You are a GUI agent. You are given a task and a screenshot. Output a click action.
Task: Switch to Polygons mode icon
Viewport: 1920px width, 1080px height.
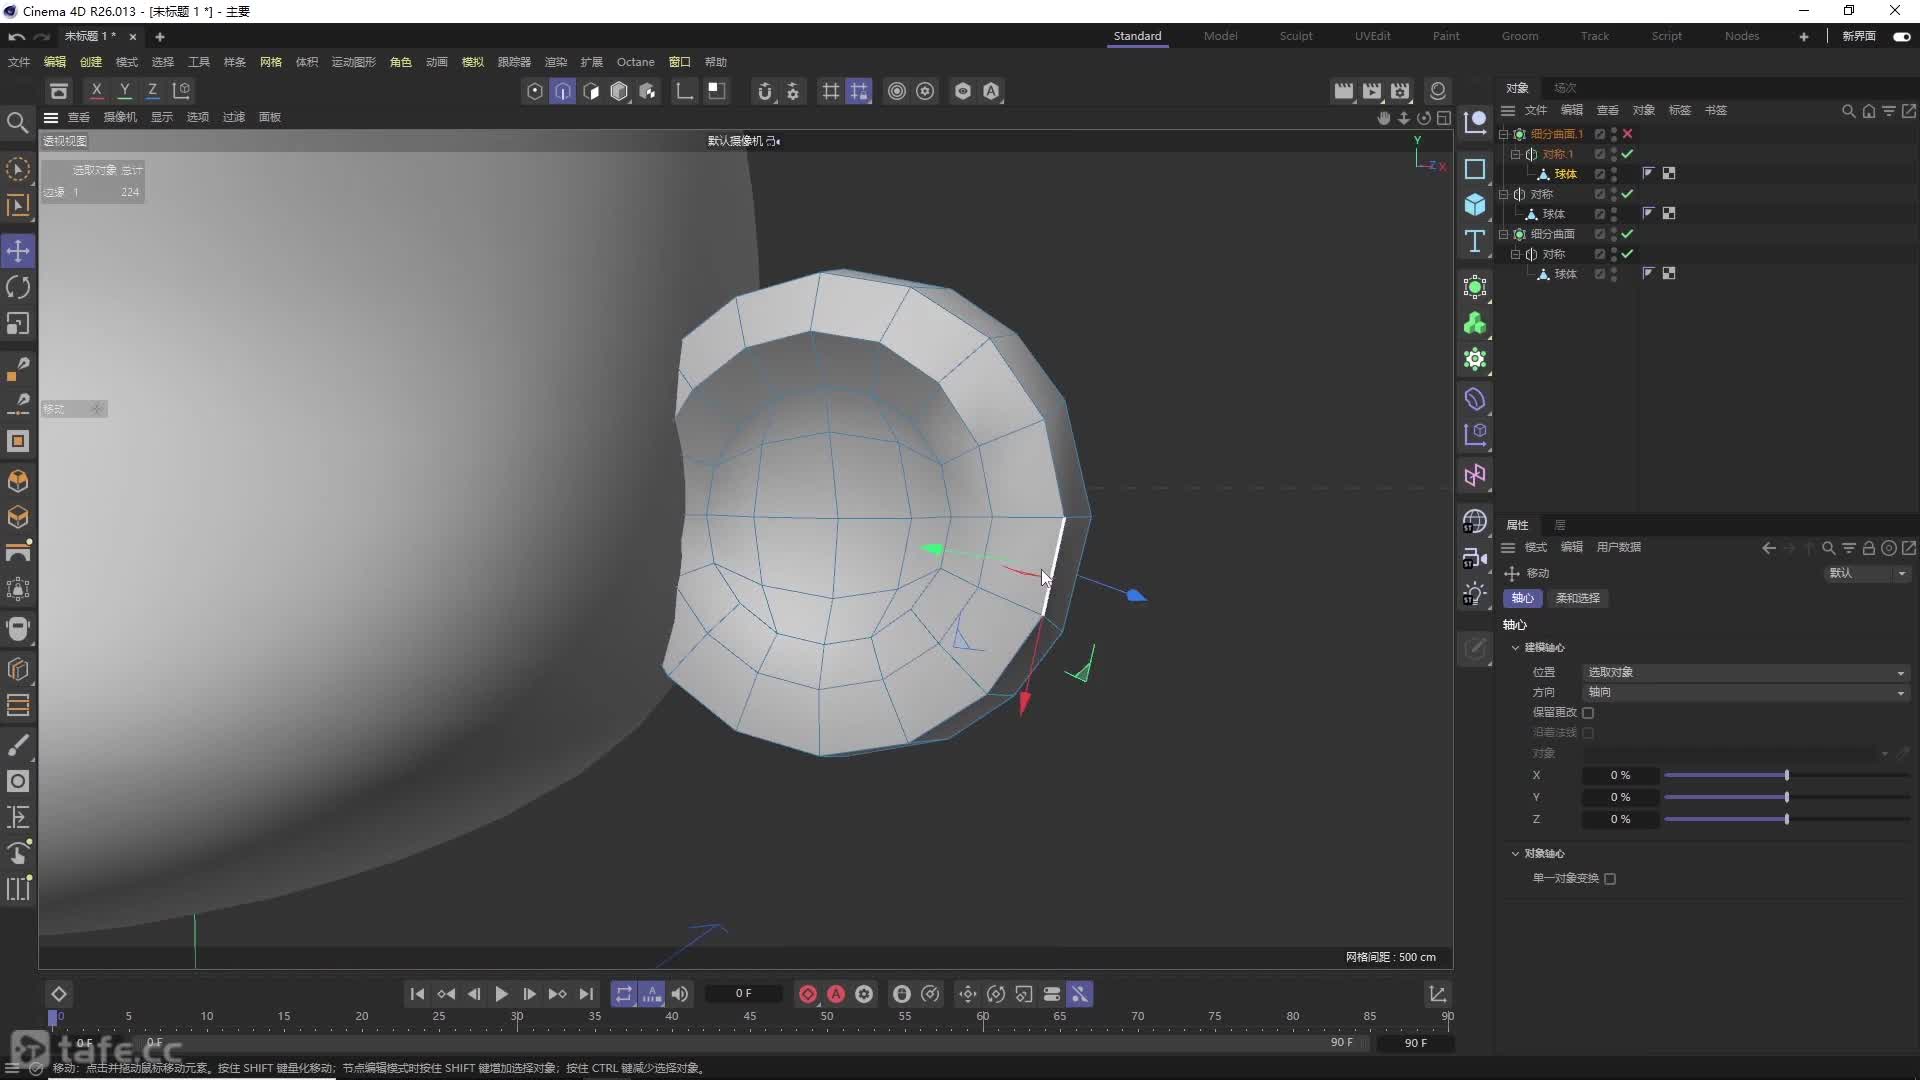[x=591, y=92]
